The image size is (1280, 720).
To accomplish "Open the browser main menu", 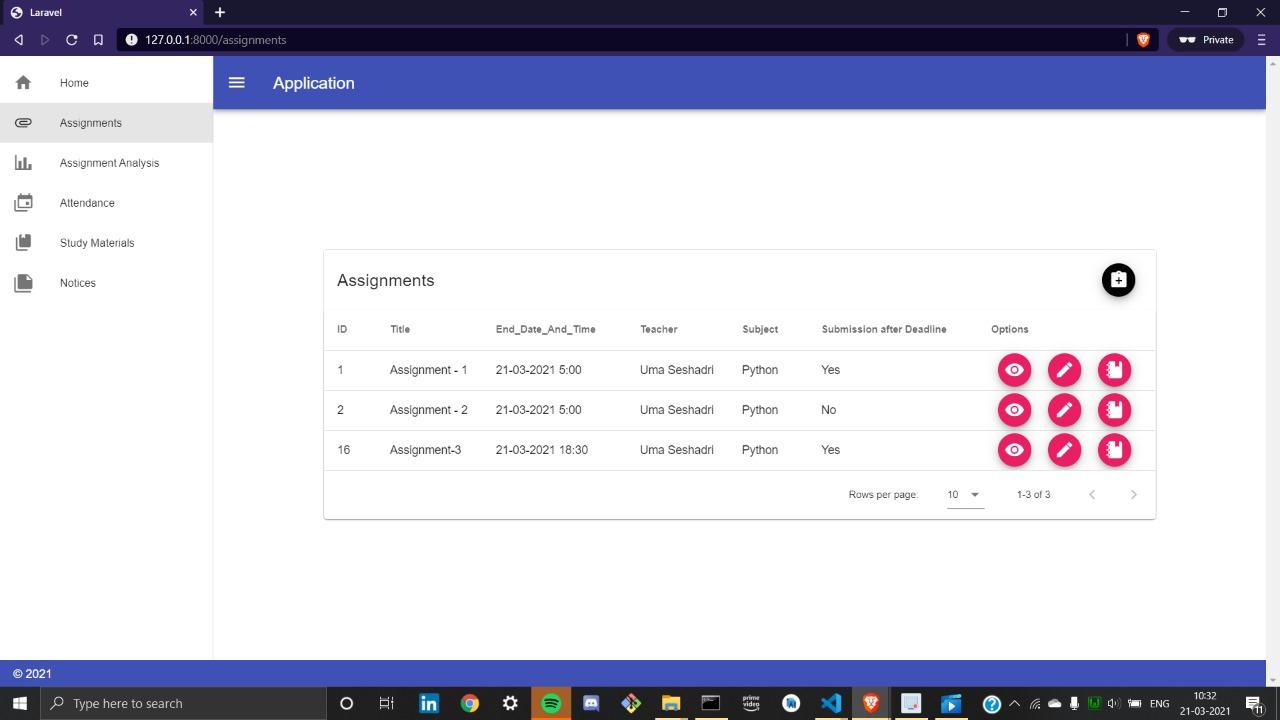I will coord(1261,40).
